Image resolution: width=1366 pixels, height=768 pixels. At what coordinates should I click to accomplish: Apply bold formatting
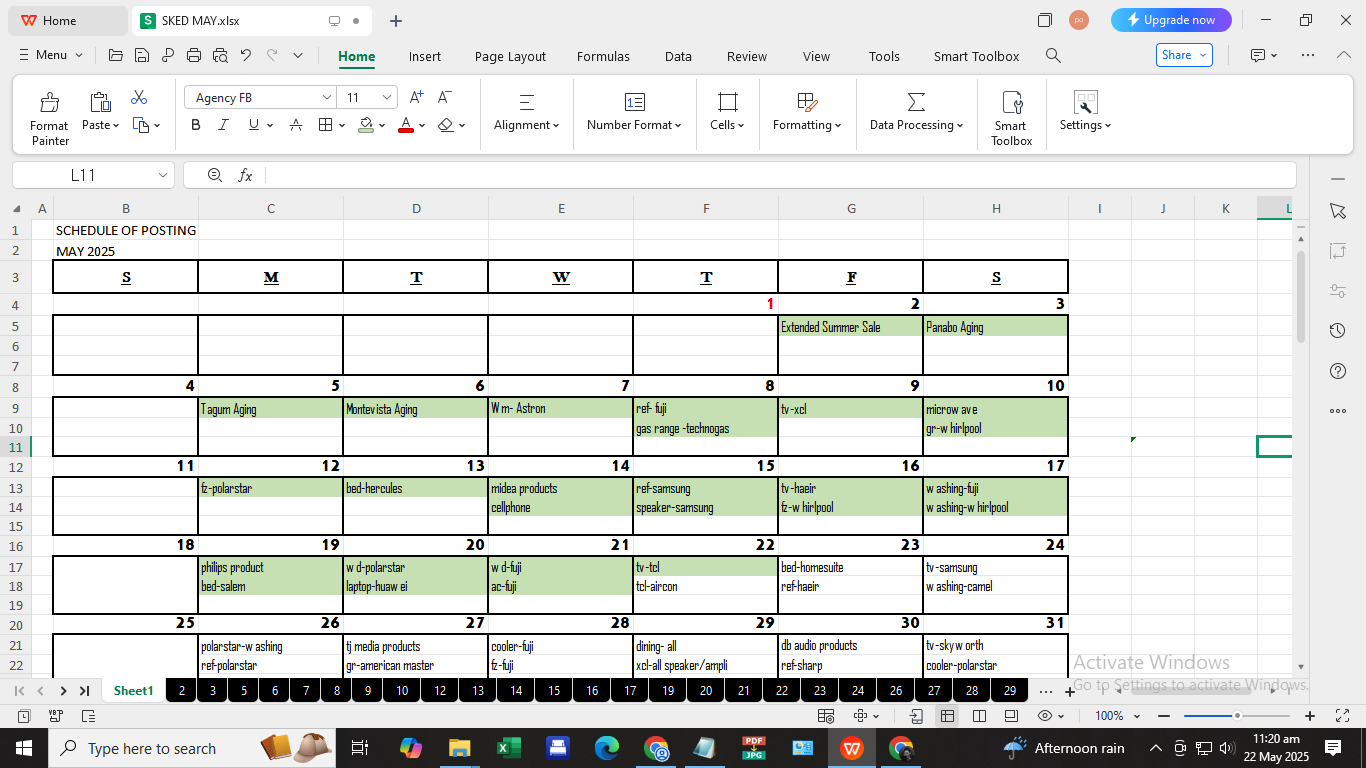click(x=195, y=125)
